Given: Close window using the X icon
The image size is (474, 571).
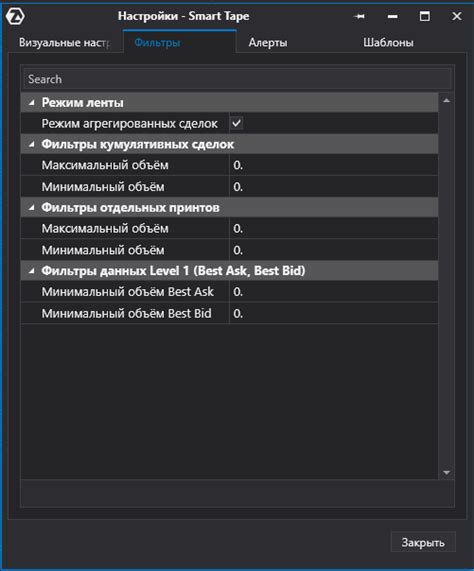Looking at the screenshot, I should [457, 16].
